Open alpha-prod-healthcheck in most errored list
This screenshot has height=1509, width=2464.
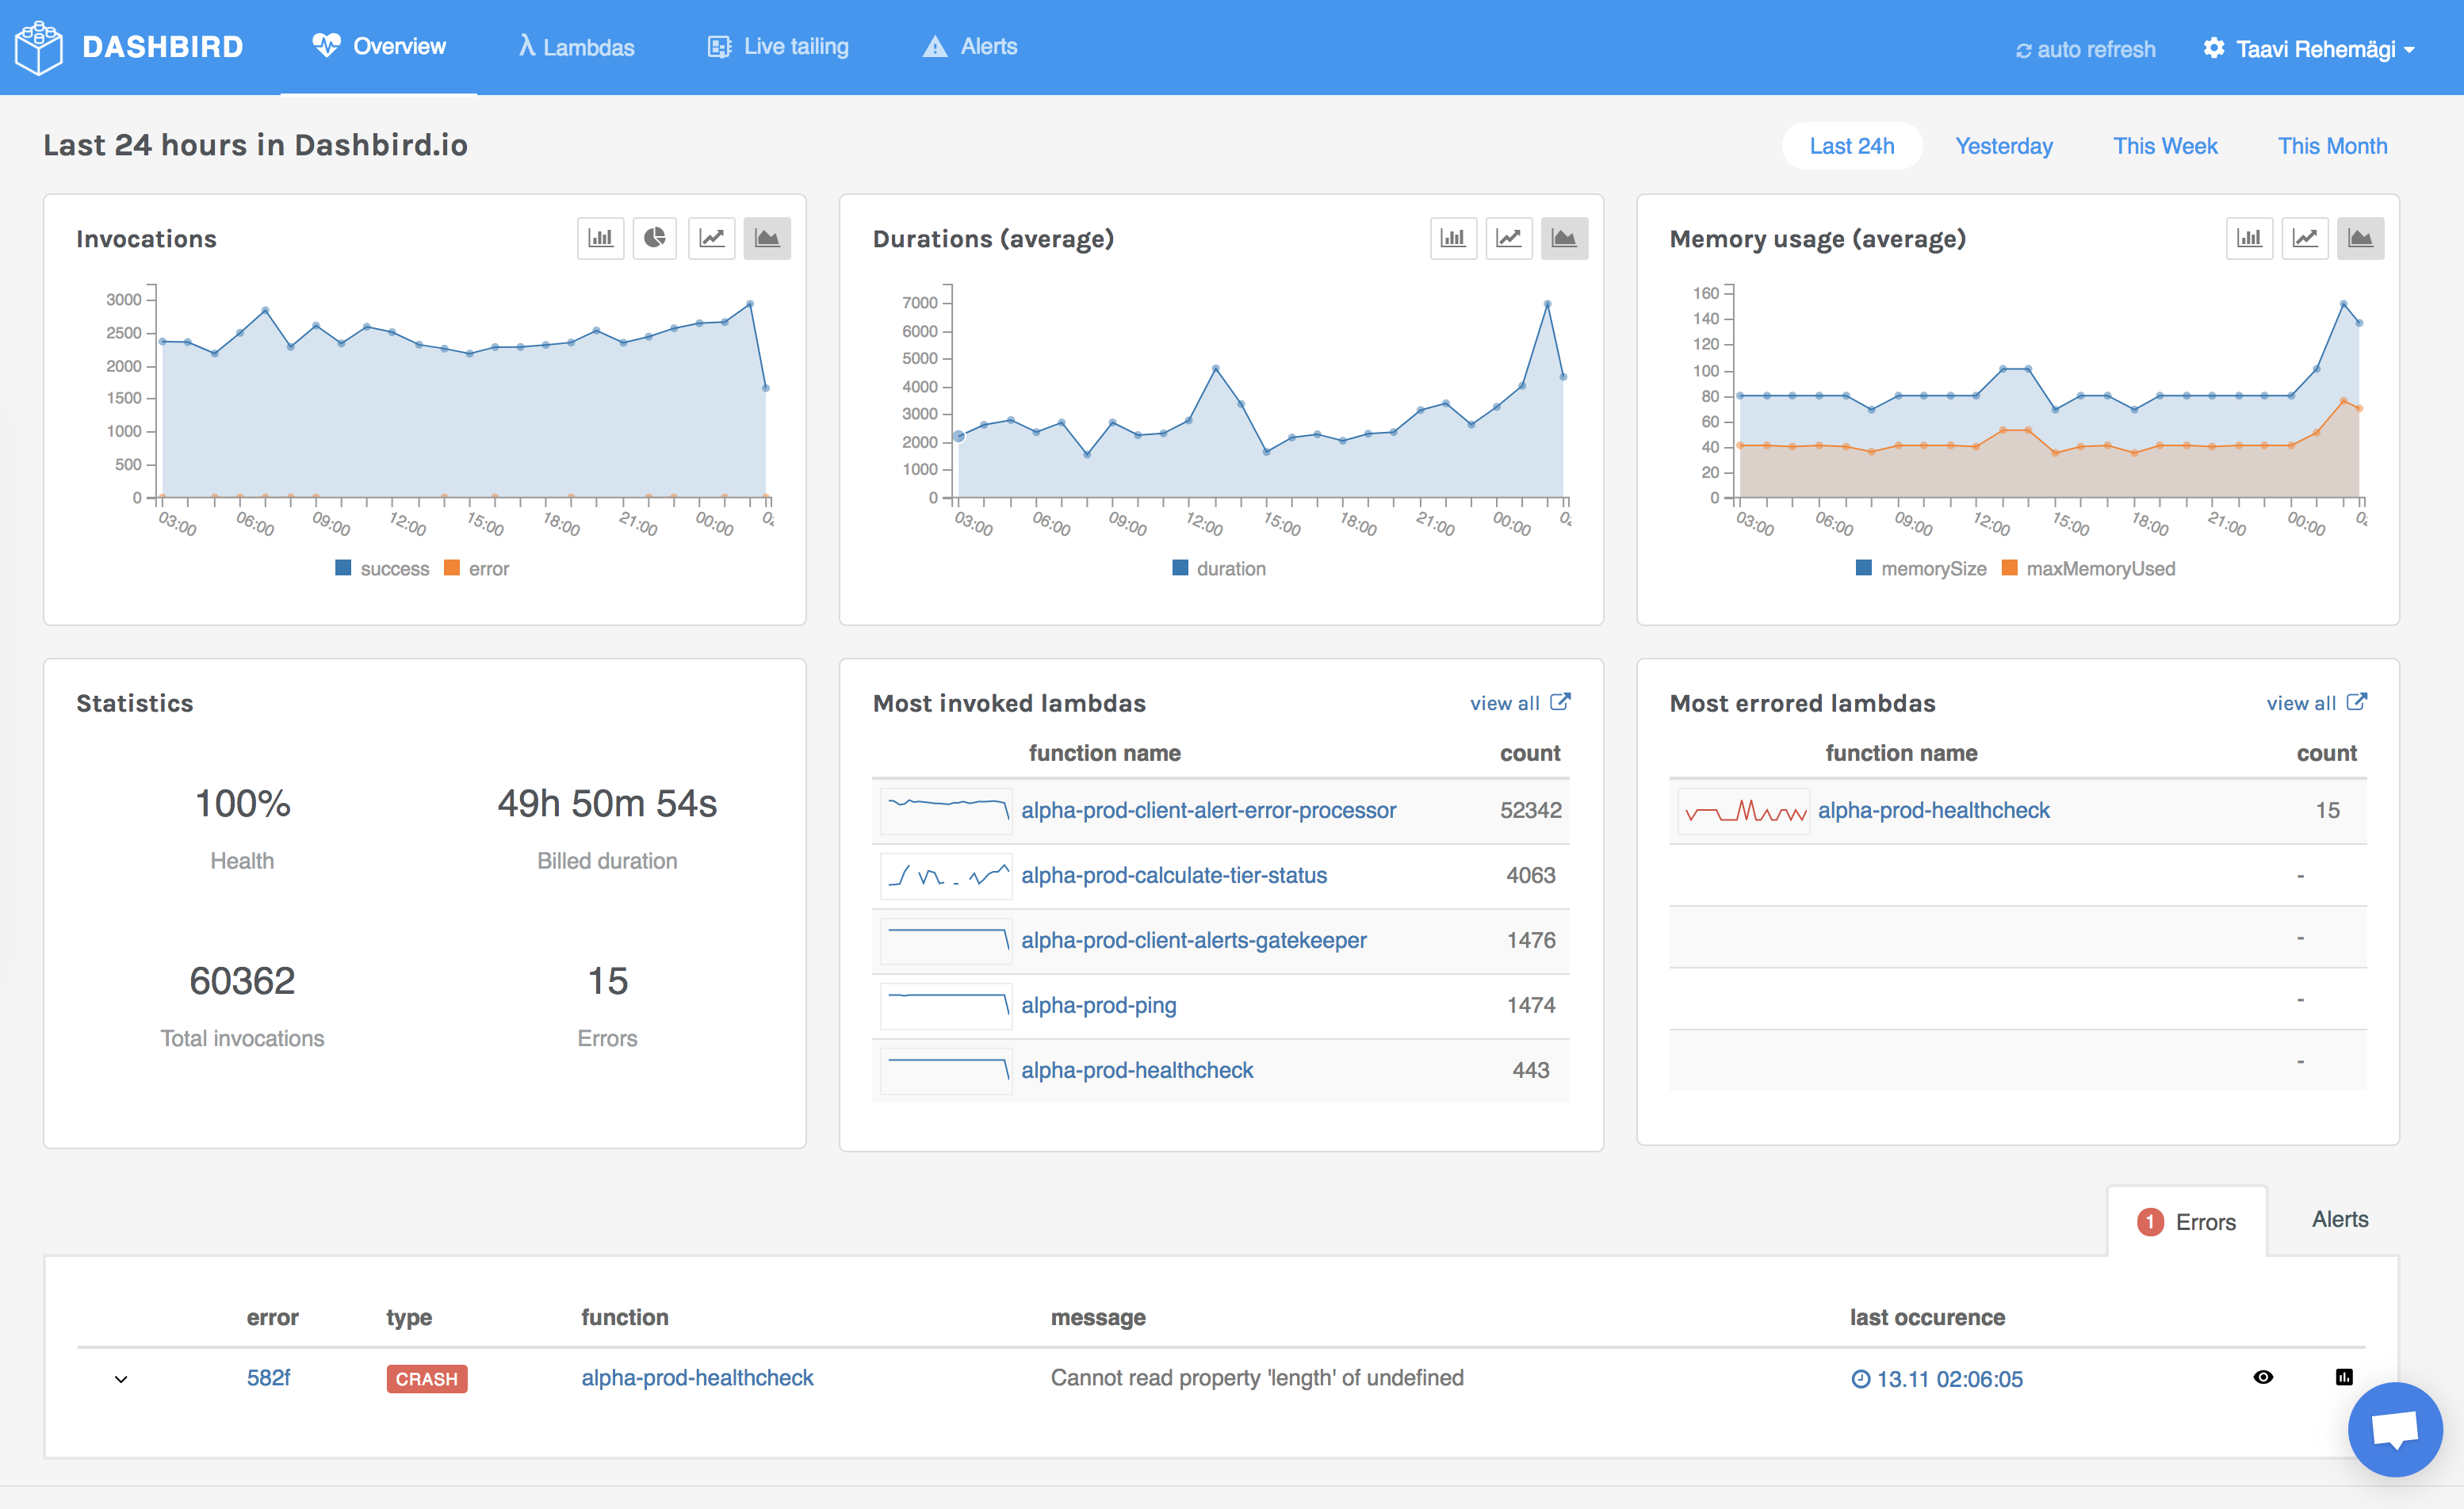1933,810
